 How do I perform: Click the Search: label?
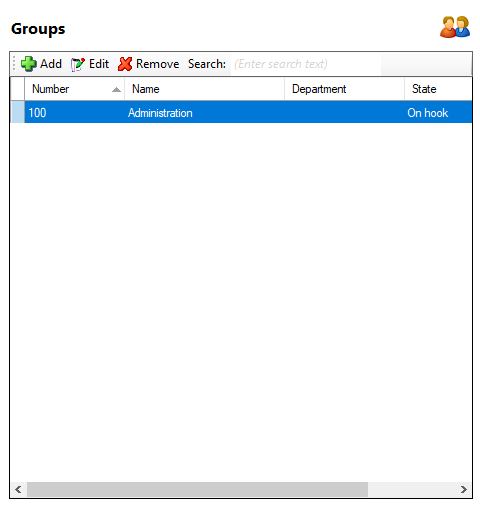coord(207,64)
